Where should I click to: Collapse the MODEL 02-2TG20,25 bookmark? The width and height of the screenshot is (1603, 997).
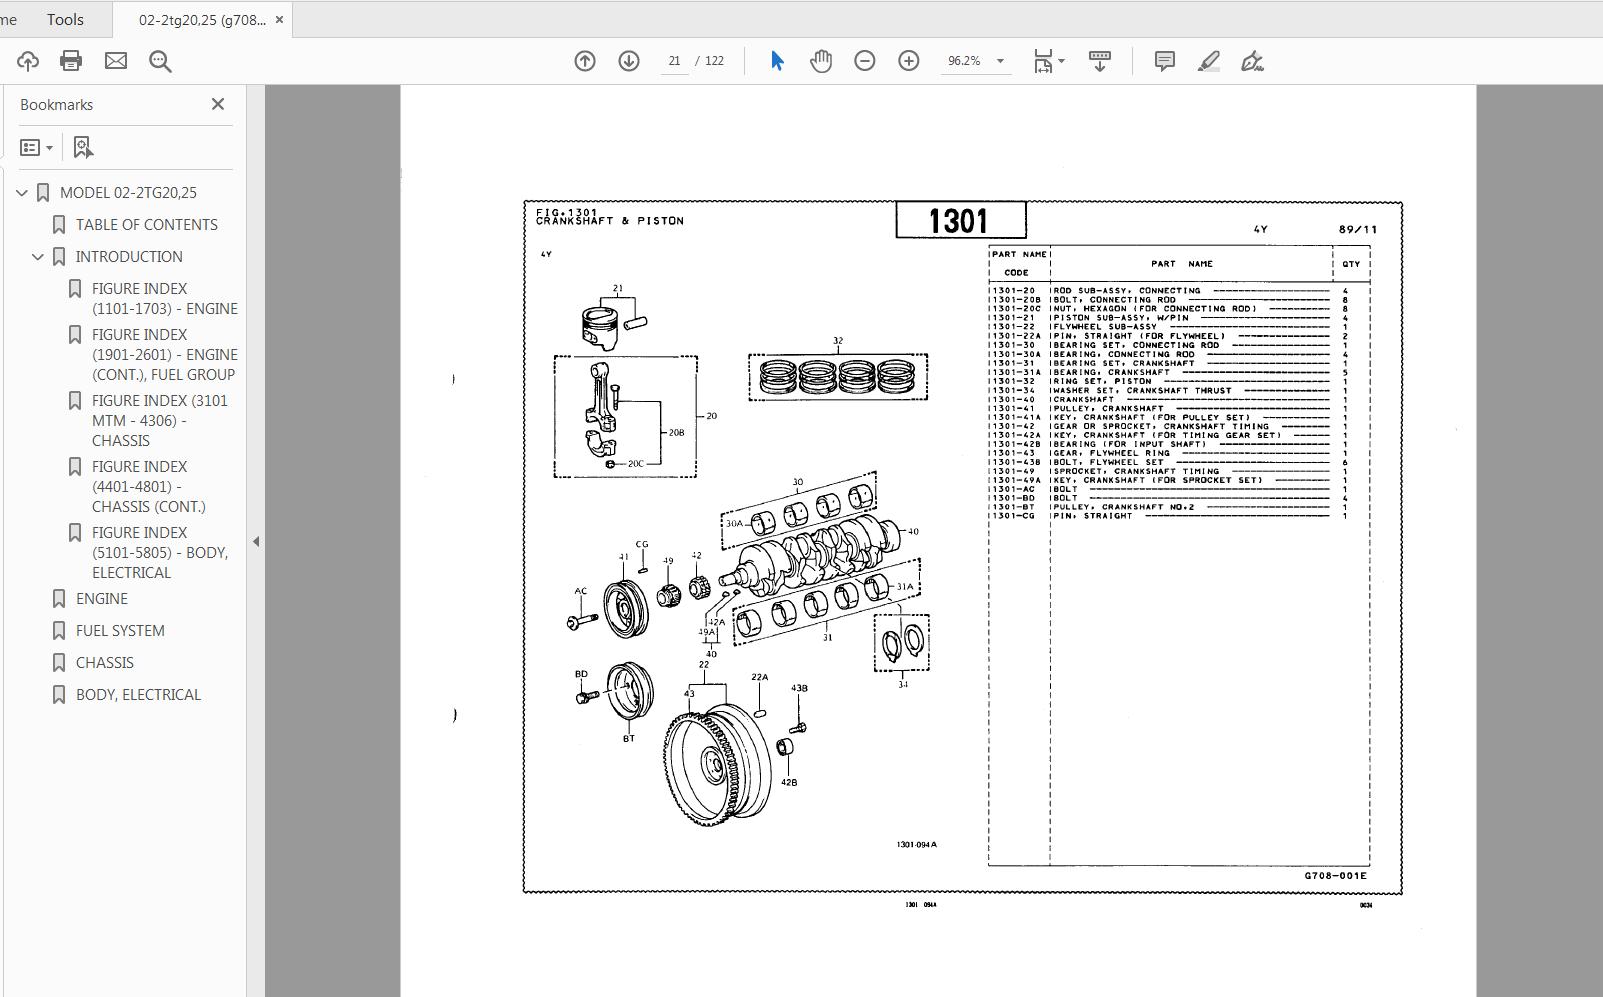point(20,192)
